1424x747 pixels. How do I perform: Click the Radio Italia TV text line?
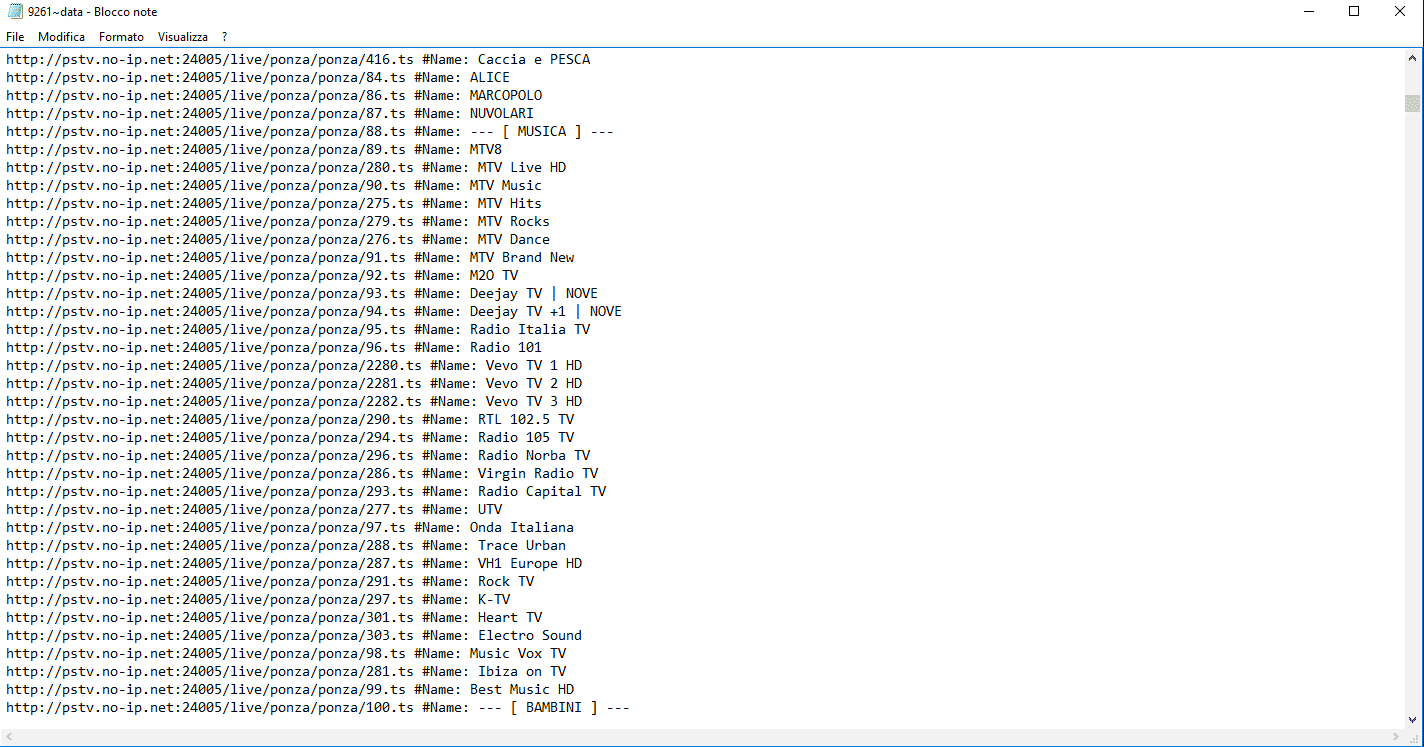pyautogui.click(x=298, y=330)
